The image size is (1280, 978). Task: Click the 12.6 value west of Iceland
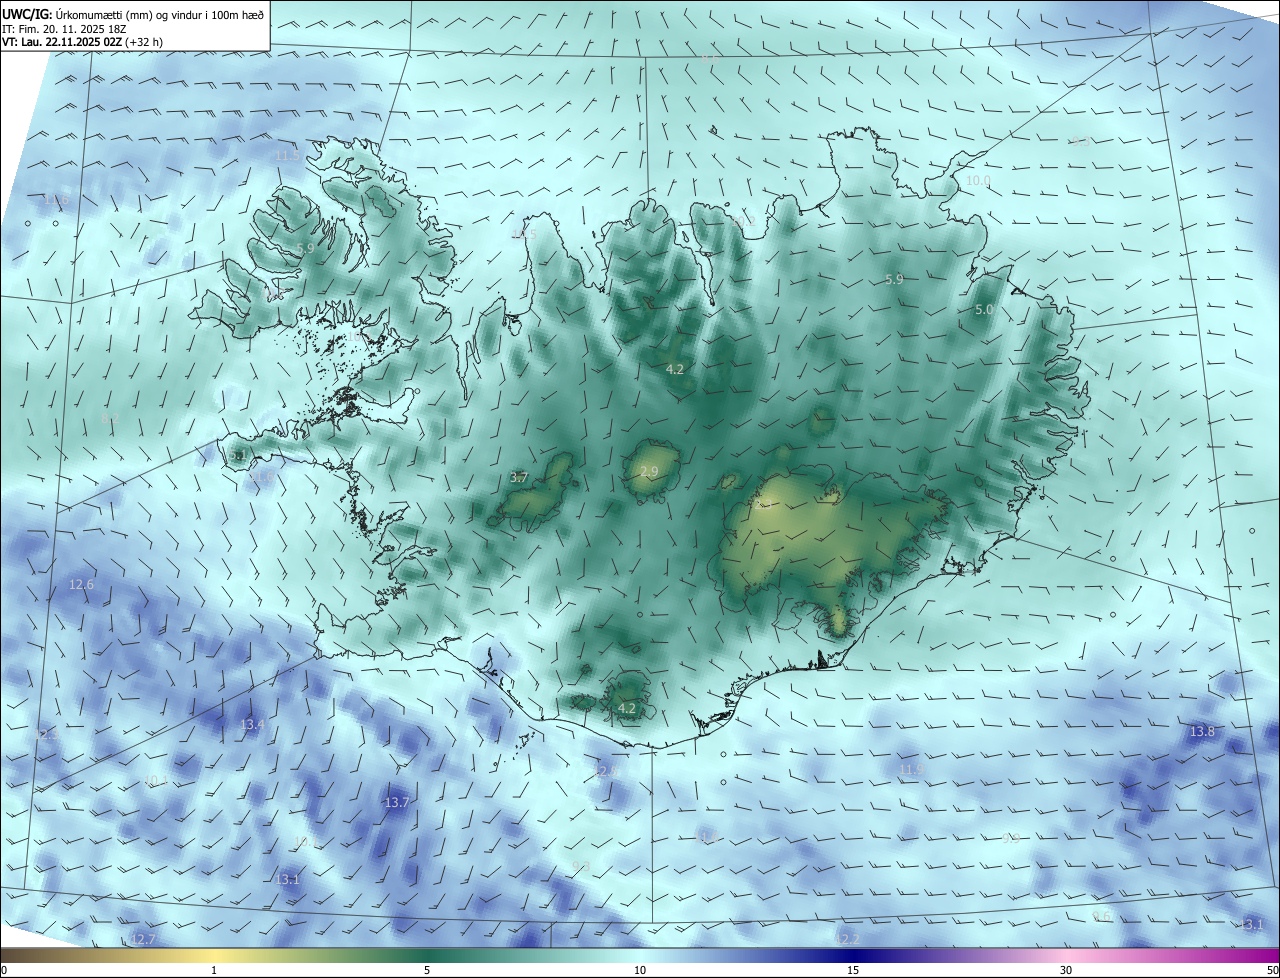click(81, 584)
